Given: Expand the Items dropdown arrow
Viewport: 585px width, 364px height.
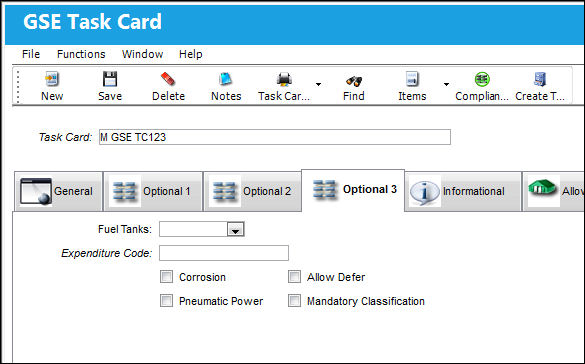Looking at the screenshot, I should tap(446, 85).
